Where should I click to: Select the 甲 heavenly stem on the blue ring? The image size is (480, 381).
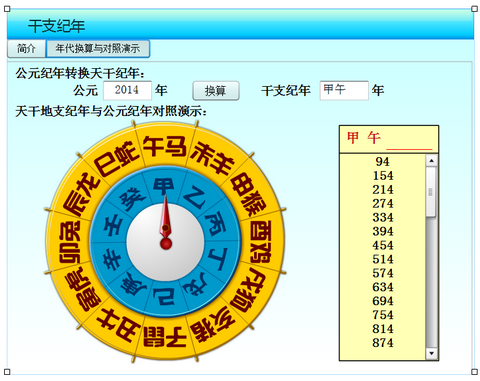click(164, 186)
